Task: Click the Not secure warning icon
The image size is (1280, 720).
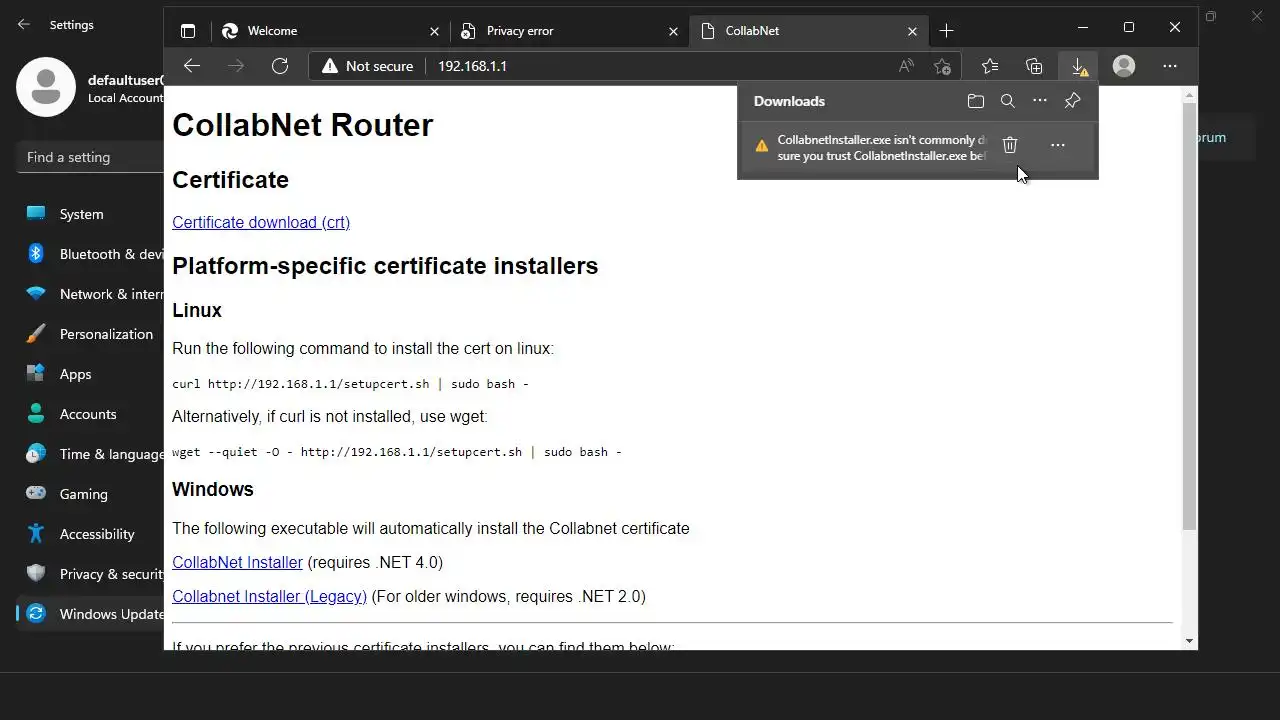Action: [330, 66]
